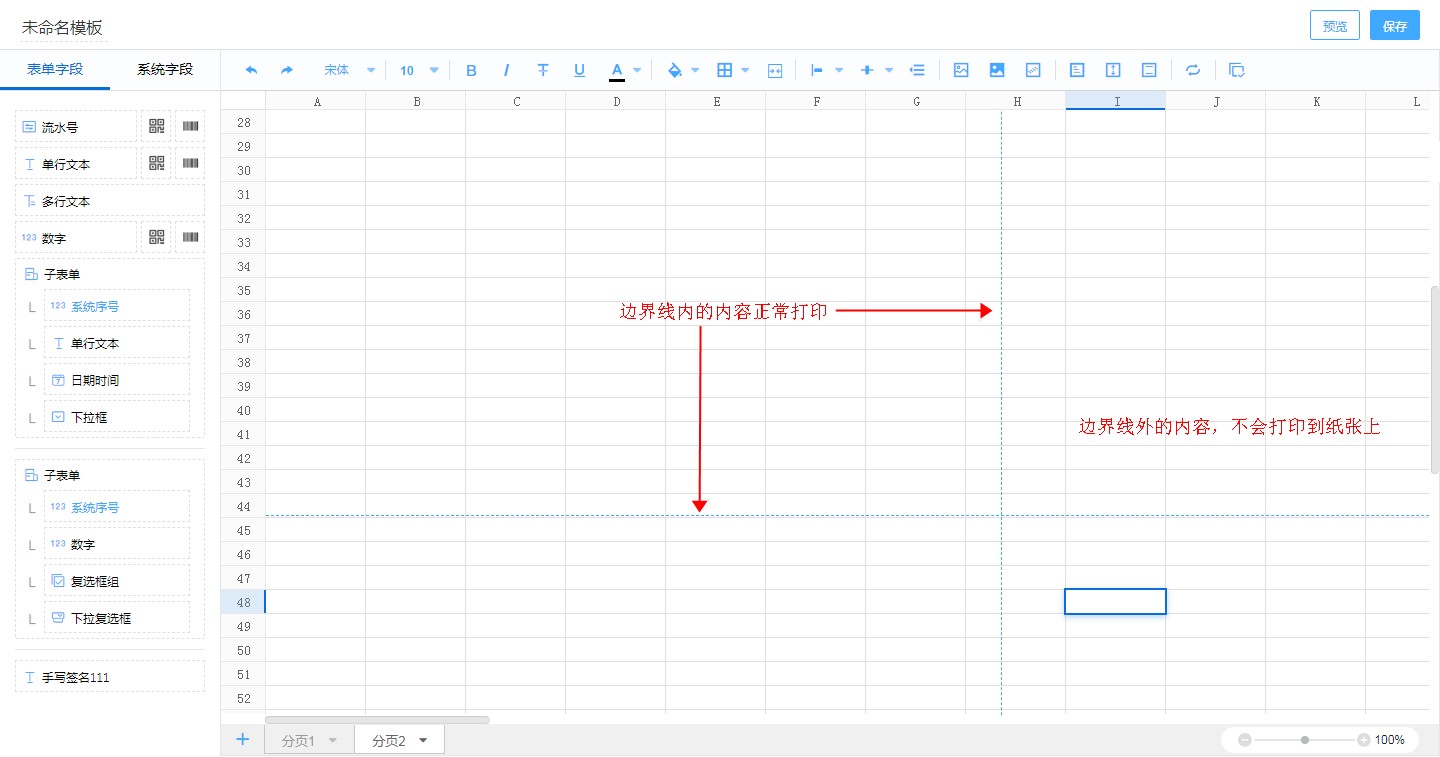1440x757 pixels.
Task: Expand the border style dropdown
Action: pos(743,70)
